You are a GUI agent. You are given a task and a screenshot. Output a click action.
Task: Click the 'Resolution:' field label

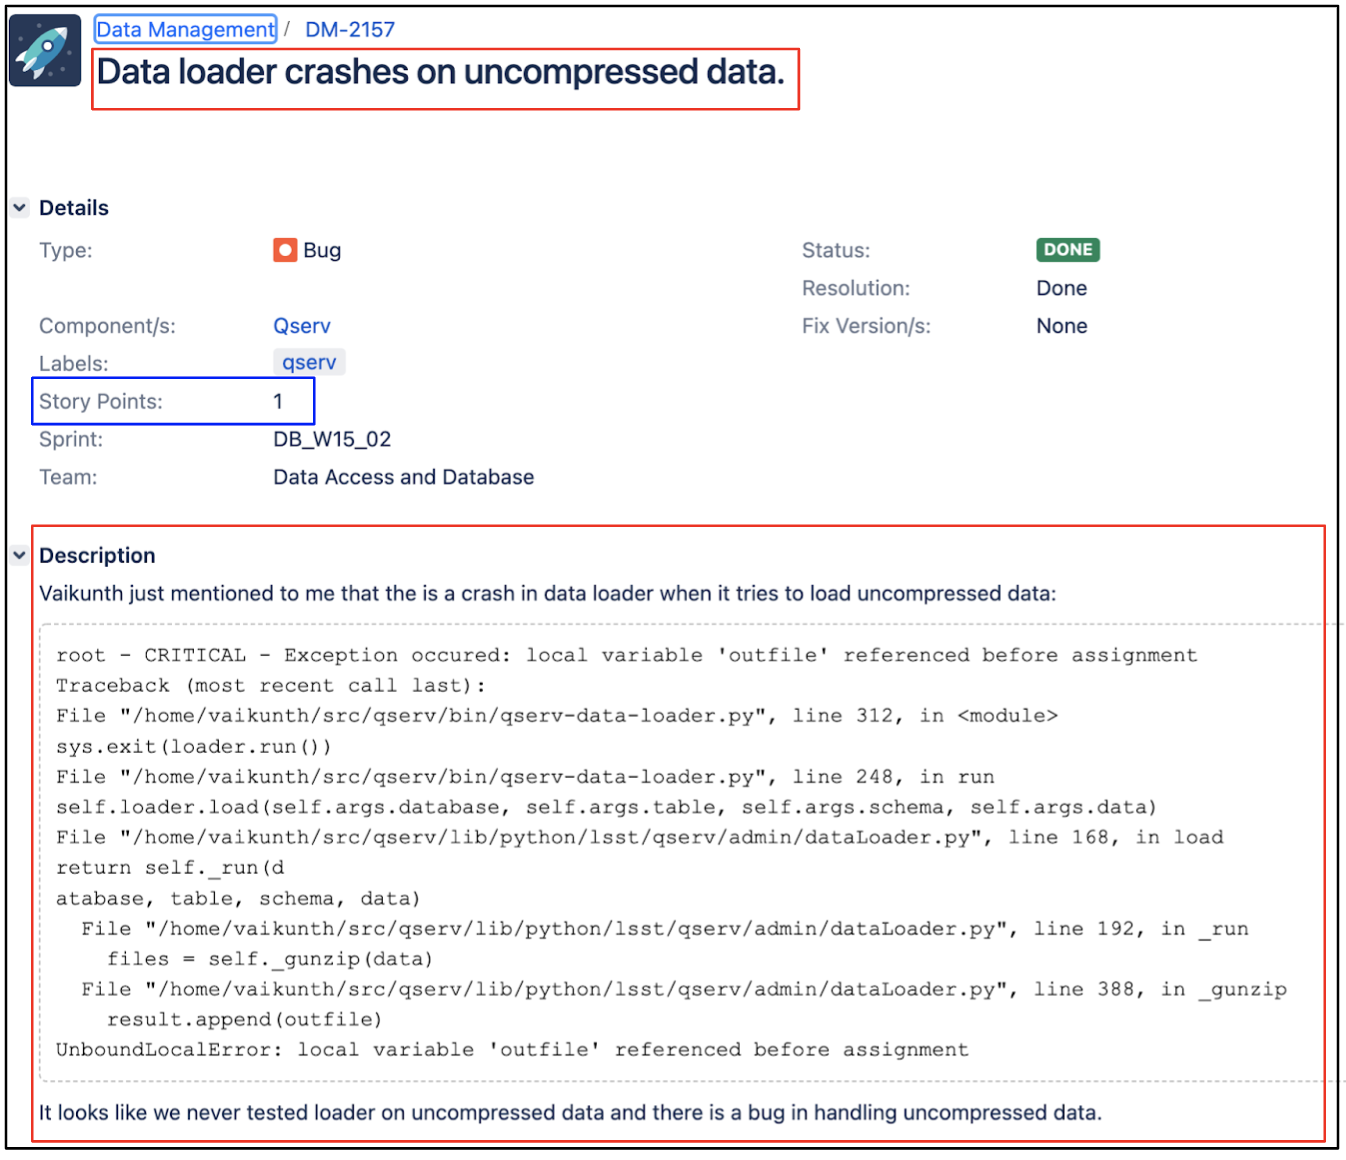[856, 288]
